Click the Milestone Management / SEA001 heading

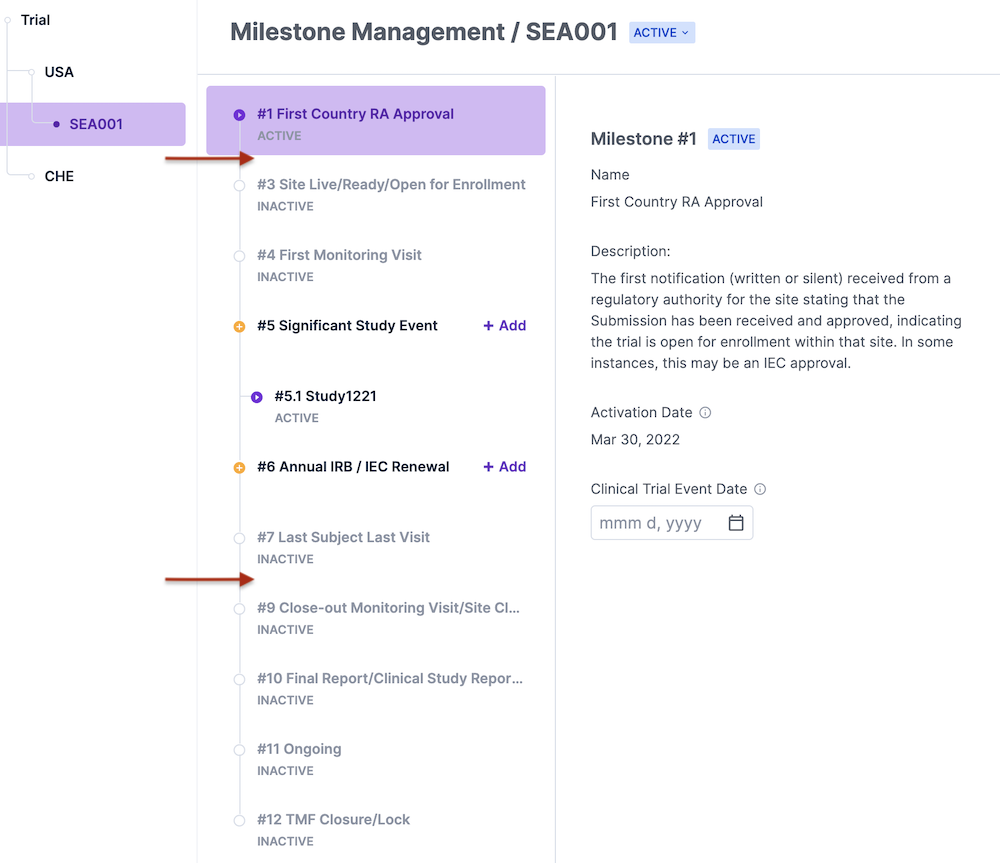tap(423, 32)
